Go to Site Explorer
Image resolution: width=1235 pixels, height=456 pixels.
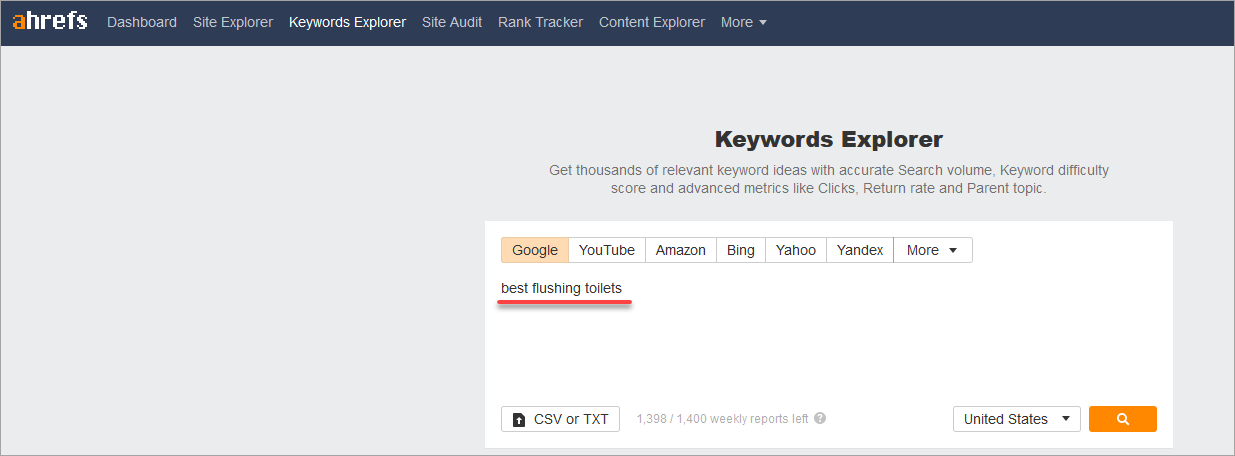click(x=233, y=22)
